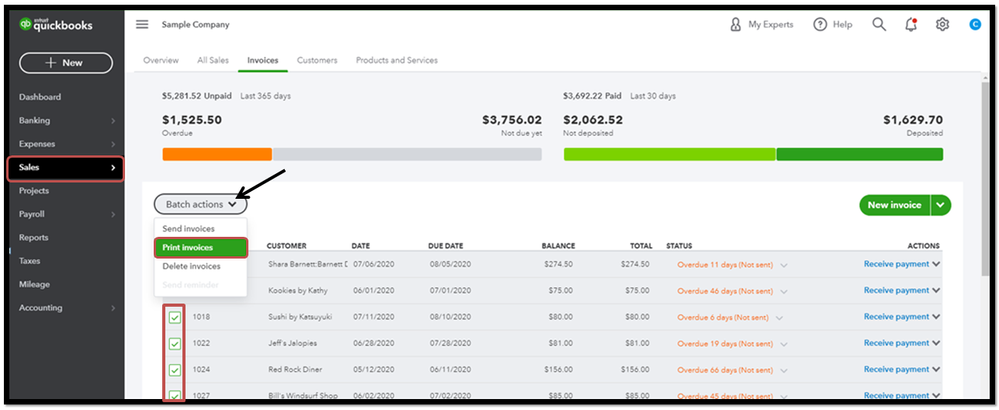Click Receive payment for Jeff's Jalopies
999x410 pixels.
[x=896, y=343]
